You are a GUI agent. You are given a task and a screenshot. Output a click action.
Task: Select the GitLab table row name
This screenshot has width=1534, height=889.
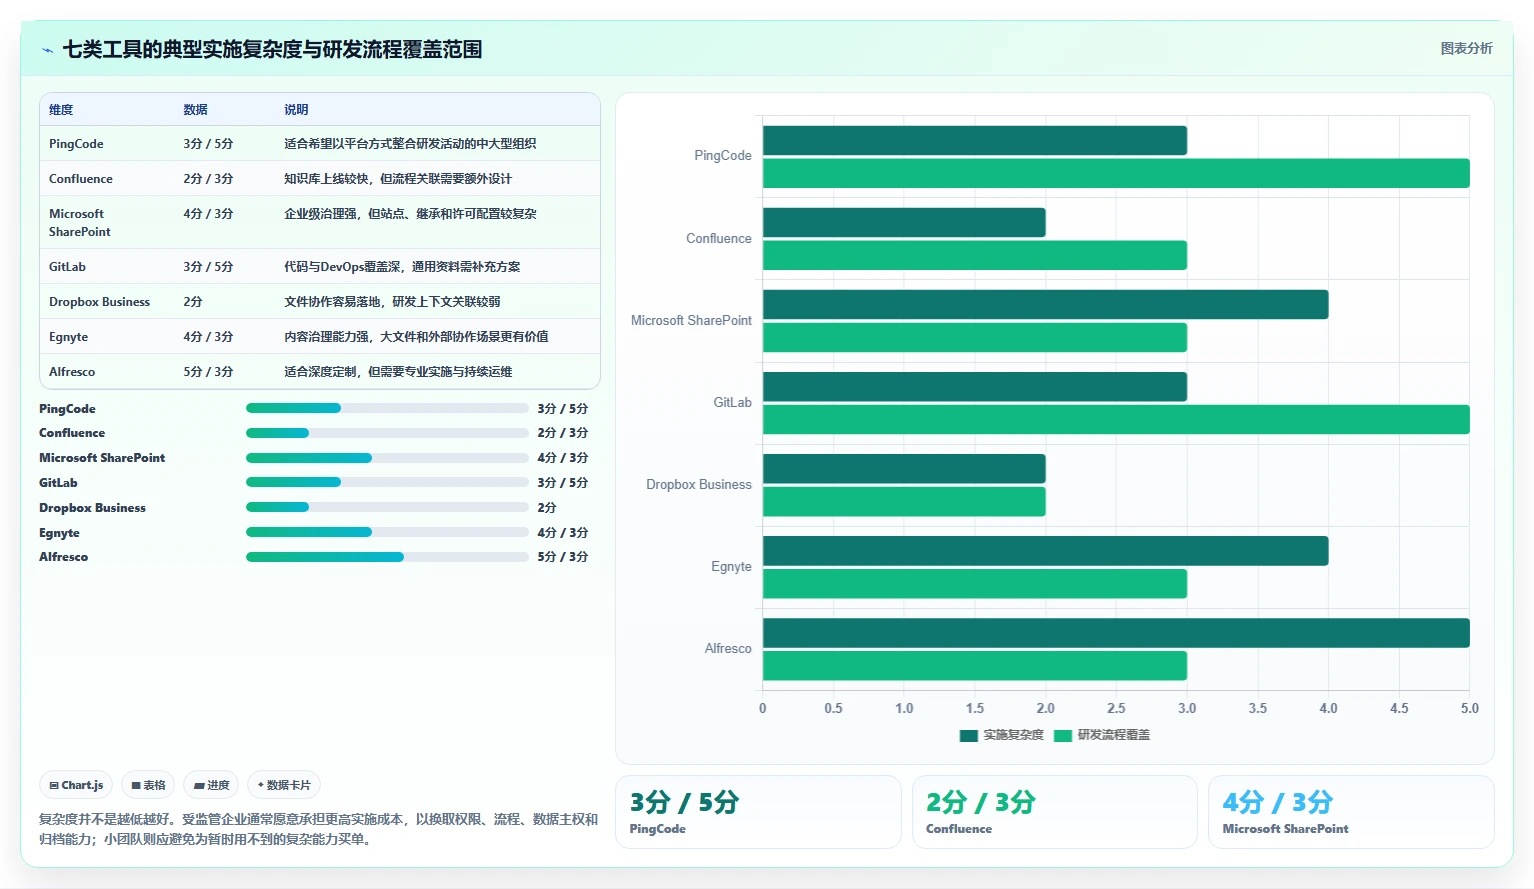coord(67,267)
